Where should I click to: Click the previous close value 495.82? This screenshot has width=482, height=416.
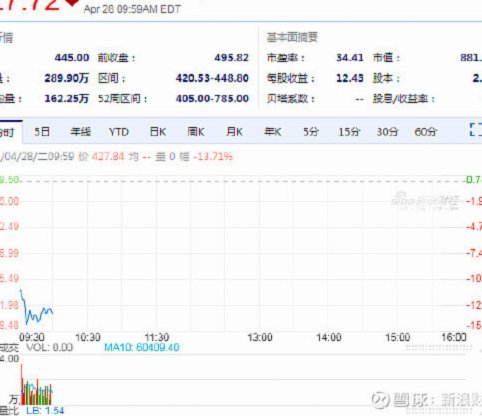(231, 57)
